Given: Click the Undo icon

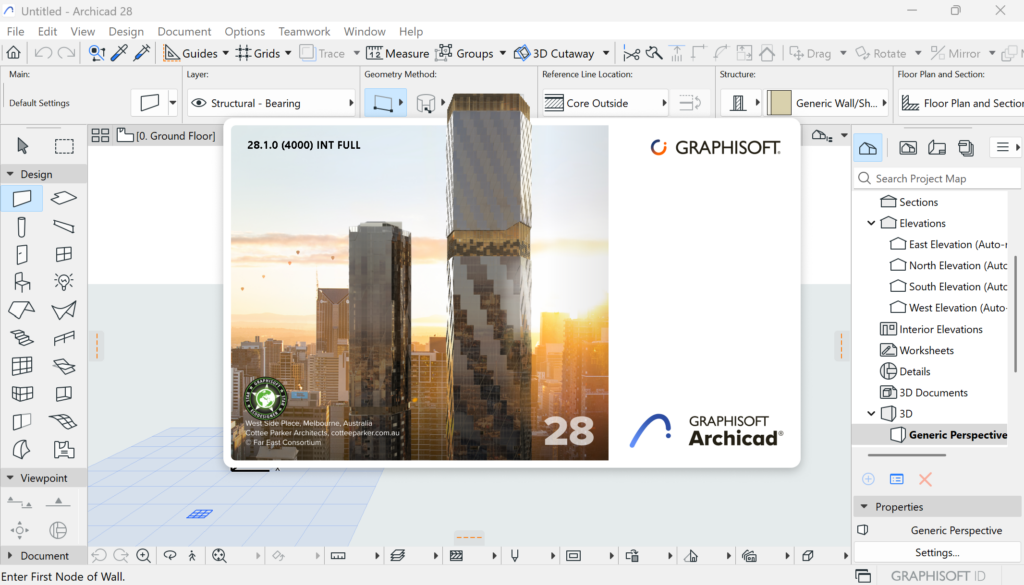Looking at the screenshot, I should (43, 53).
